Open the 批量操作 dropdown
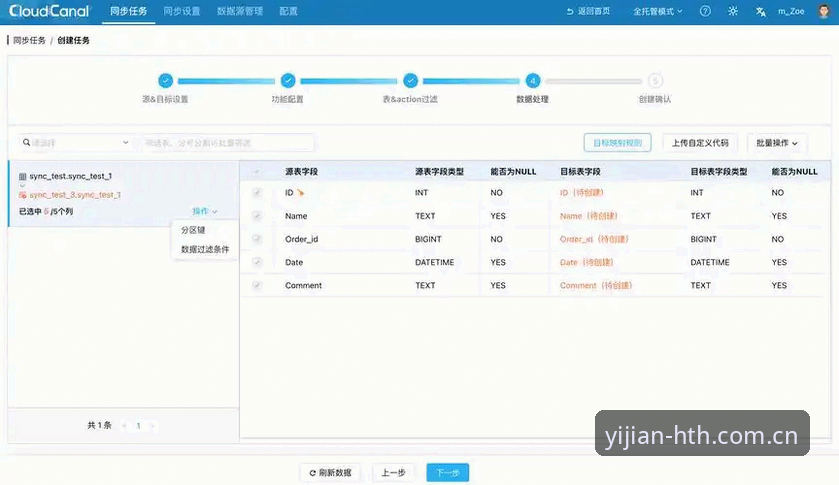Image resolution: width=839 pixels, height=485 pixels. click(x=777, y=143)
